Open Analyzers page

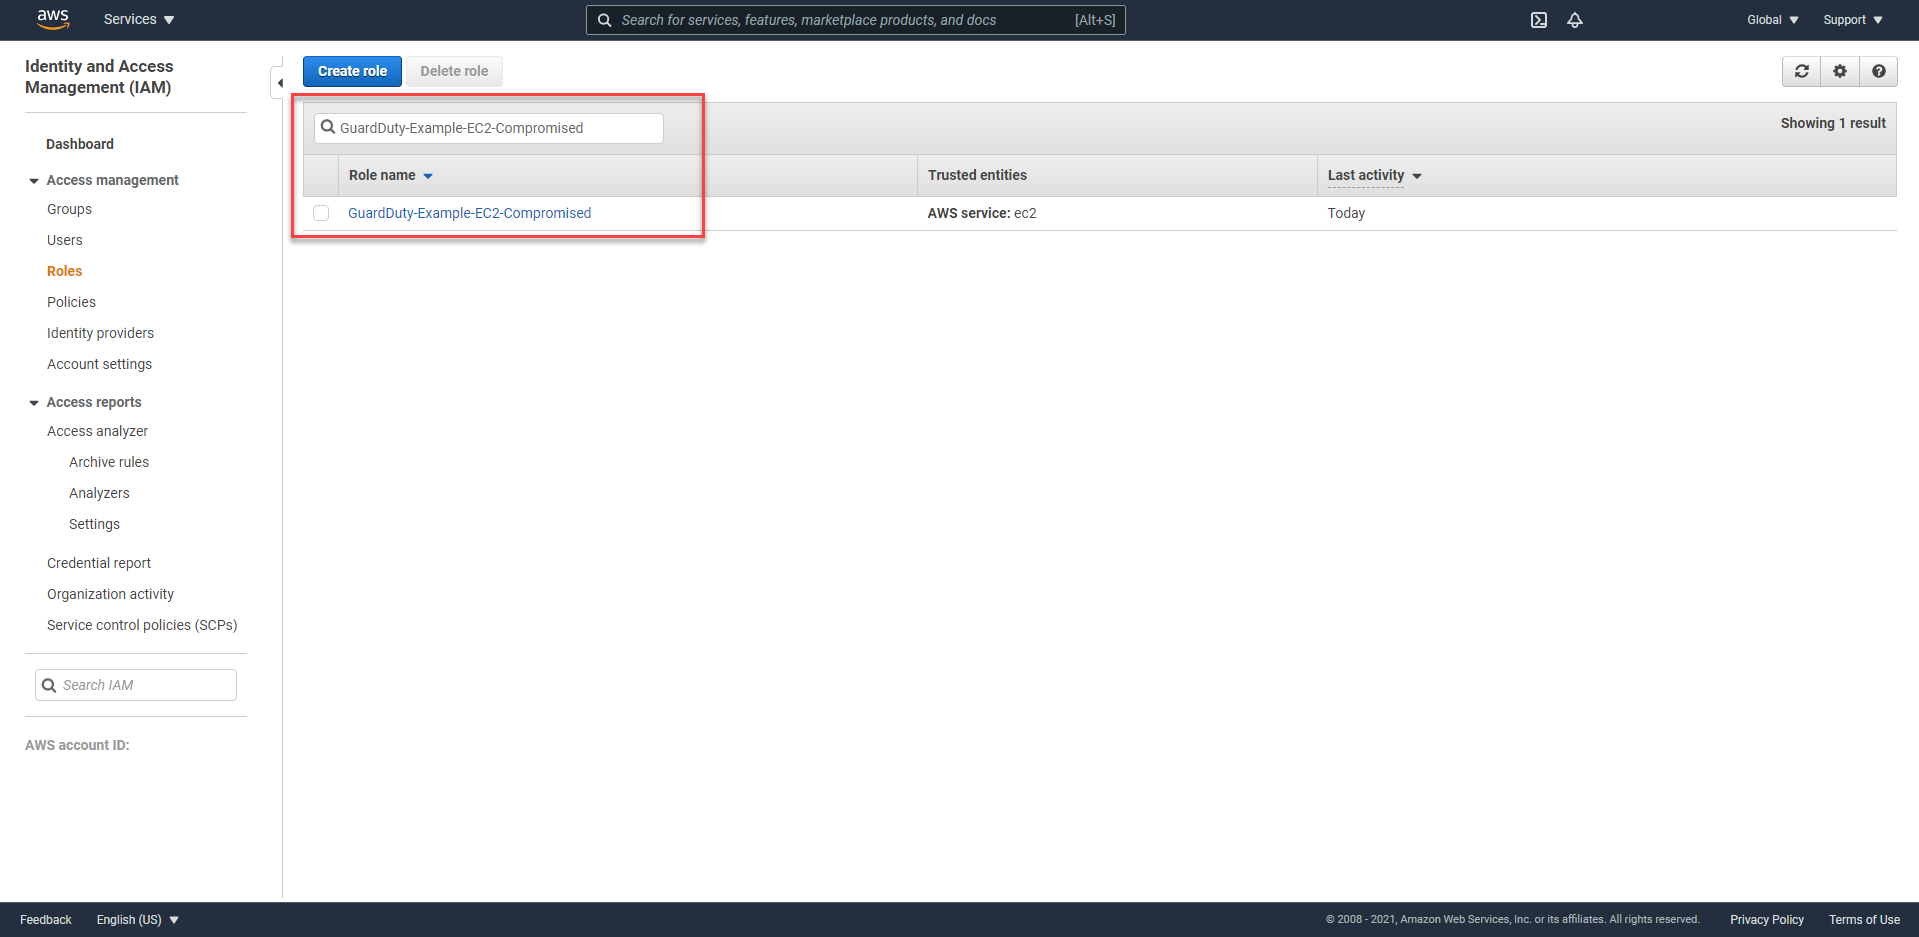pyautogui.click(x=99, y=493)
